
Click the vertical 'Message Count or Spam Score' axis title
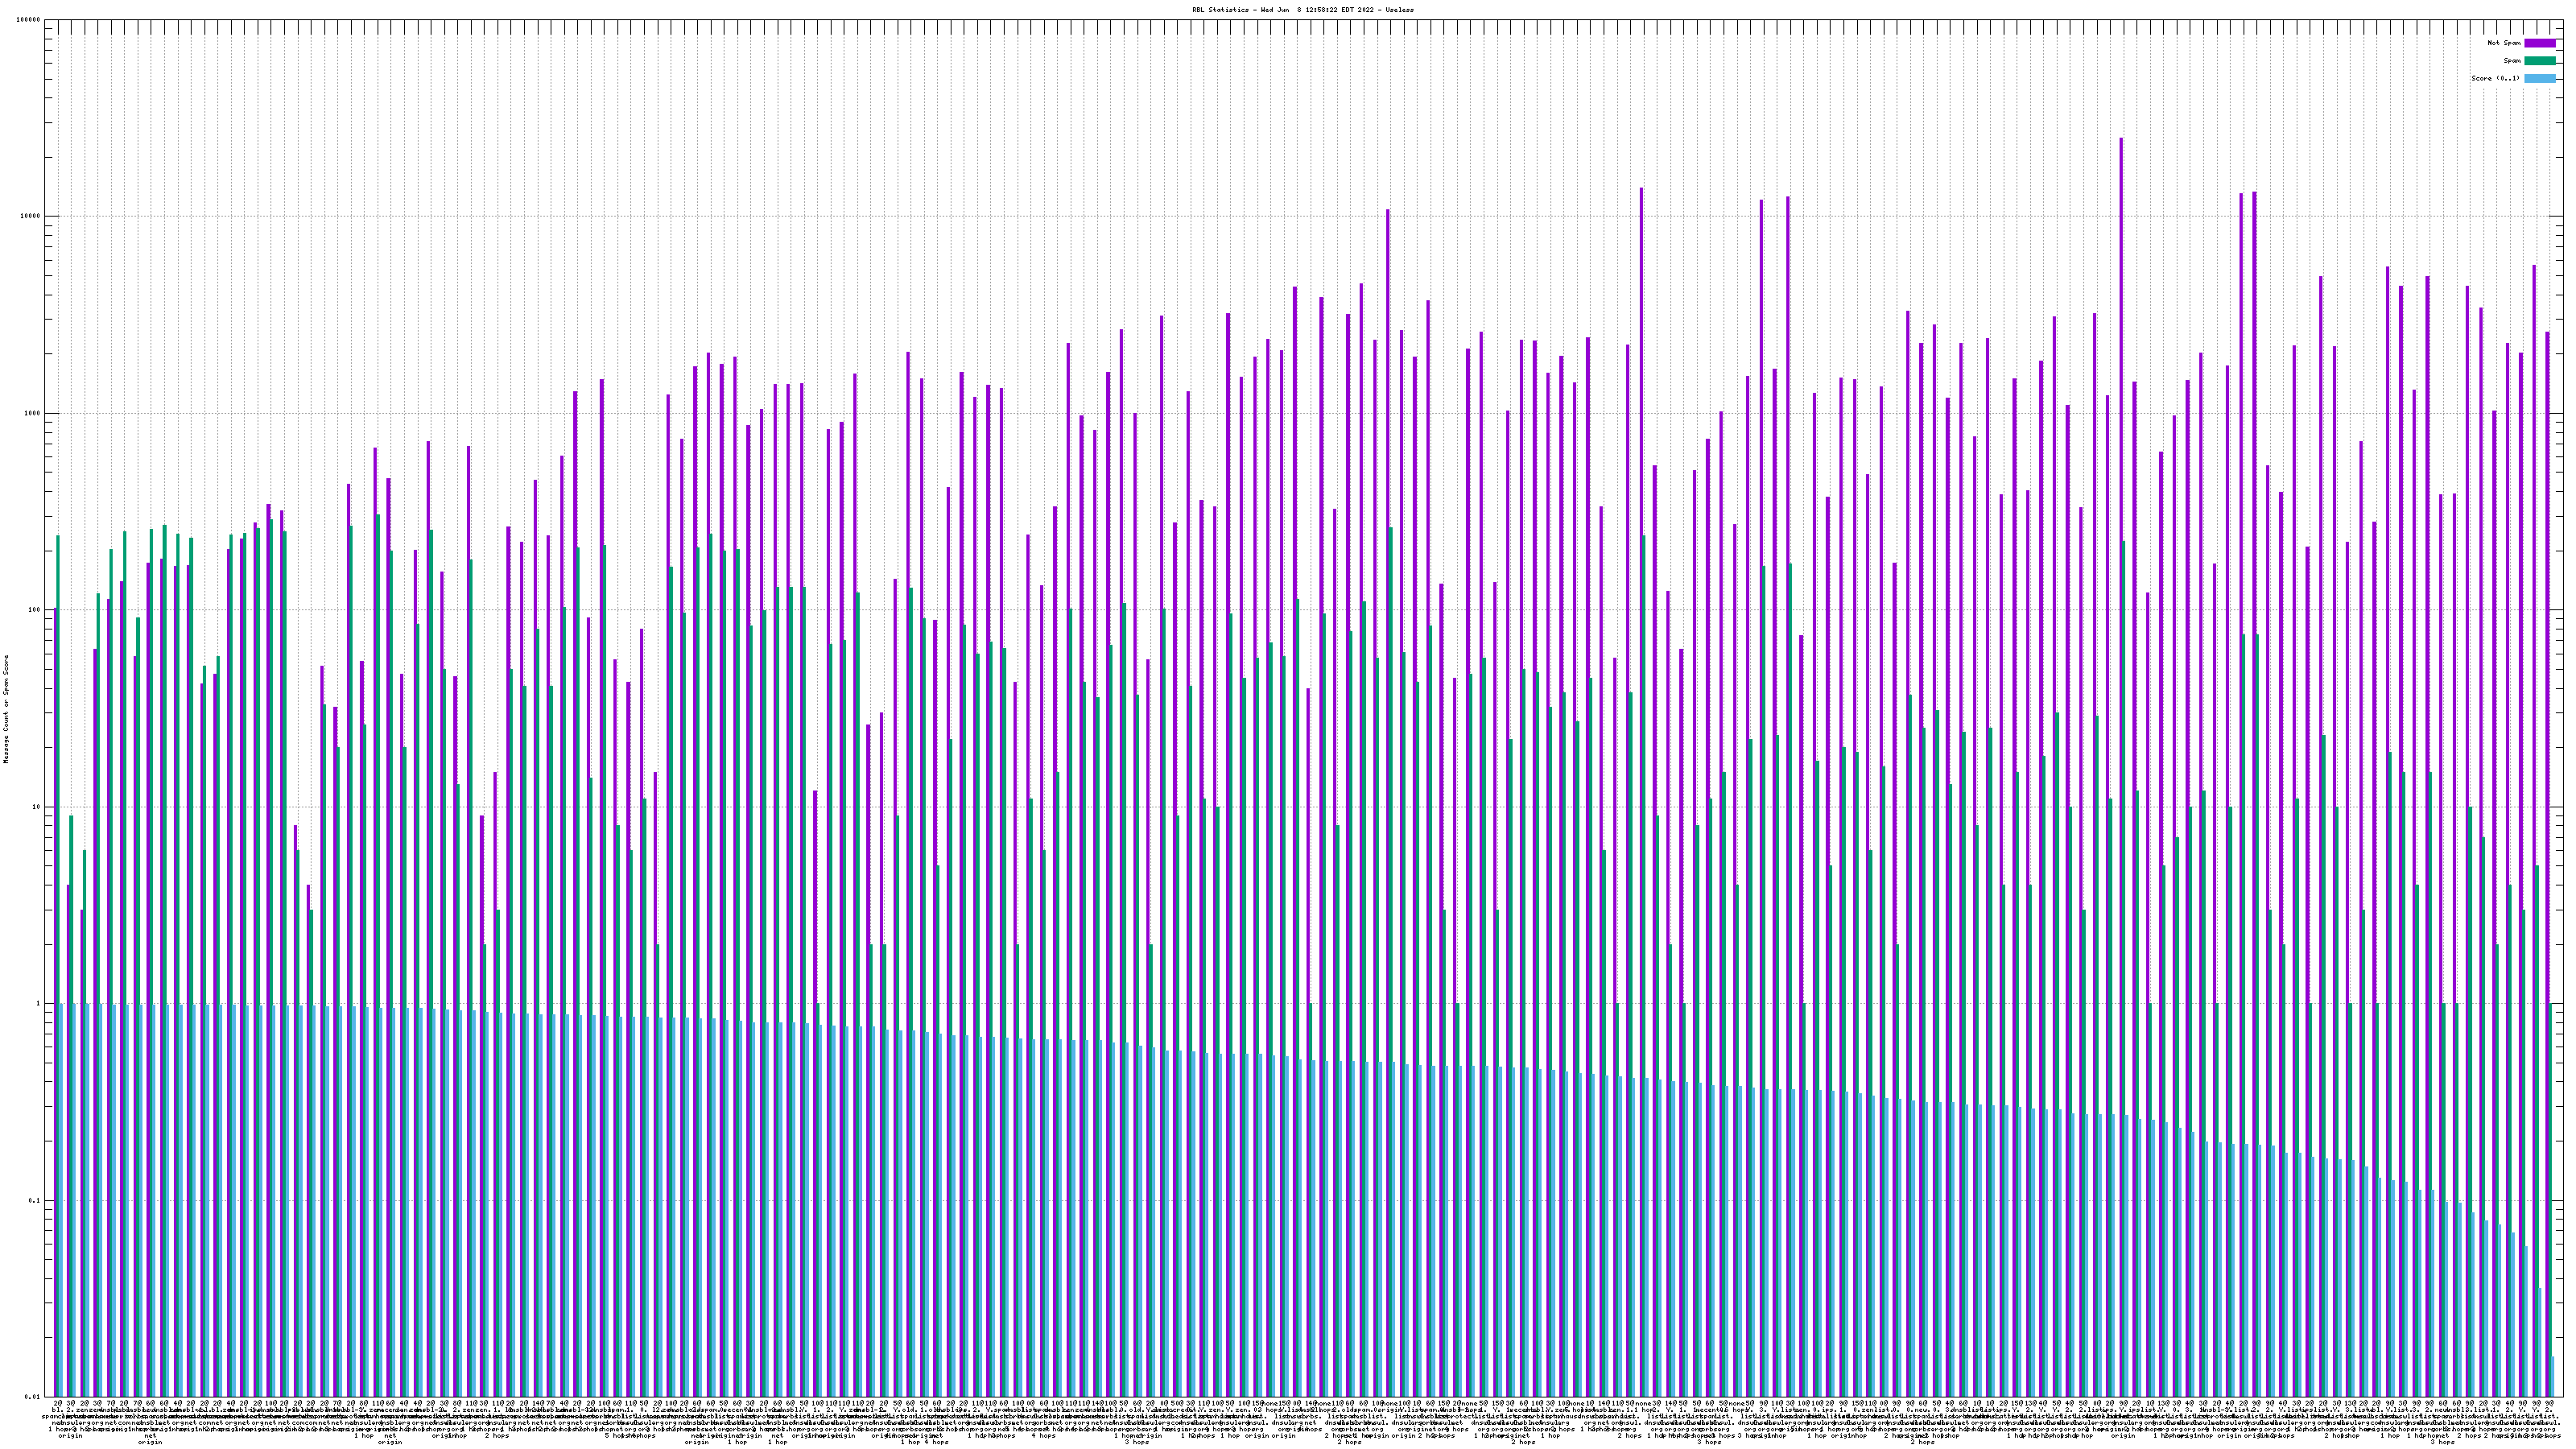(x=6, y=709)
